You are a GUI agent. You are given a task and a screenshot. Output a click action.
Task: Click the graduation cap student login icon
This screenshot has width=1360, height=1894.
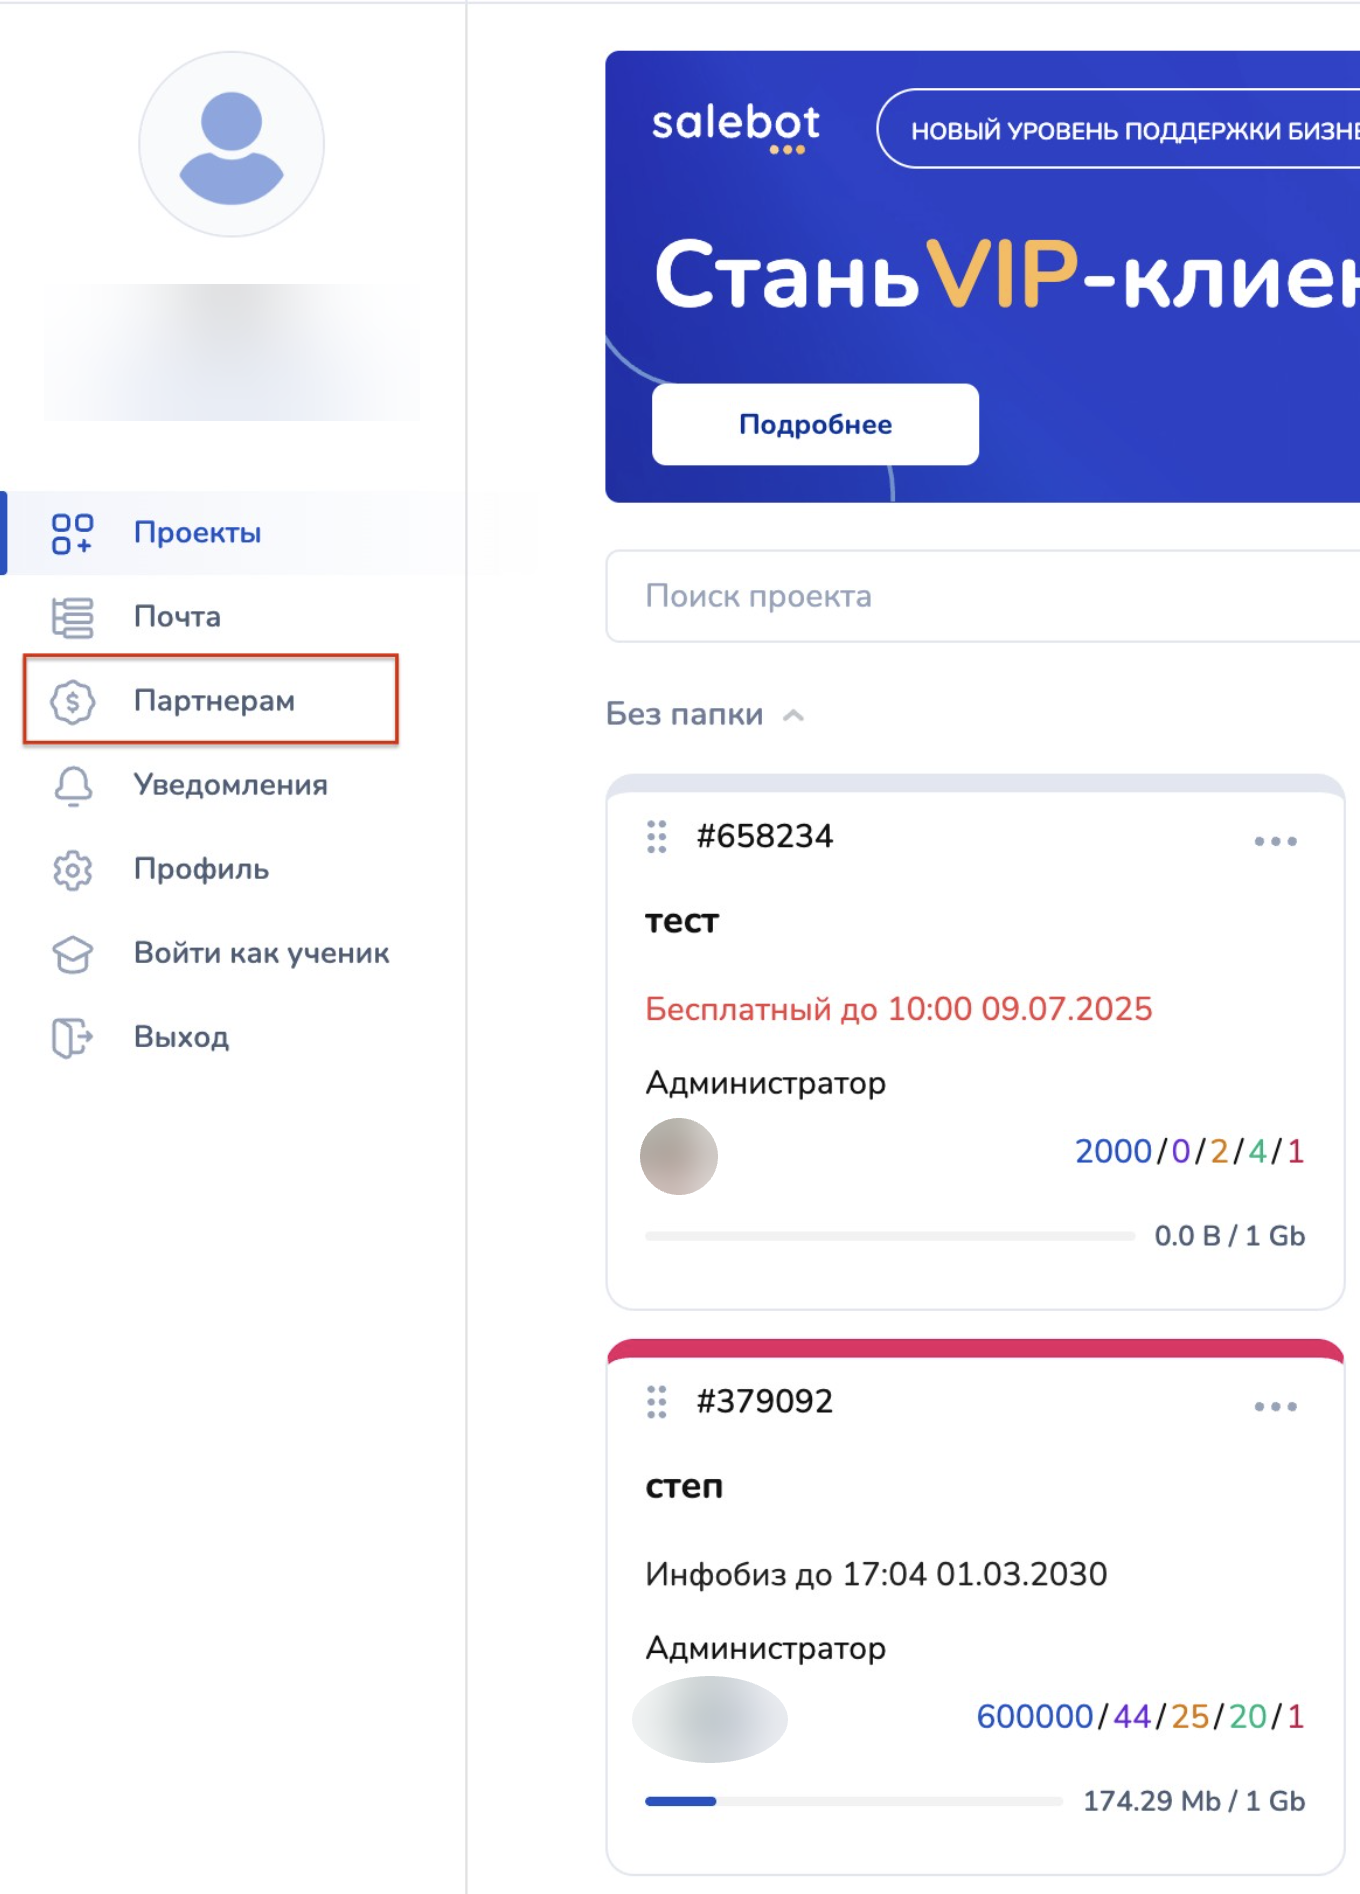(72, 954)
